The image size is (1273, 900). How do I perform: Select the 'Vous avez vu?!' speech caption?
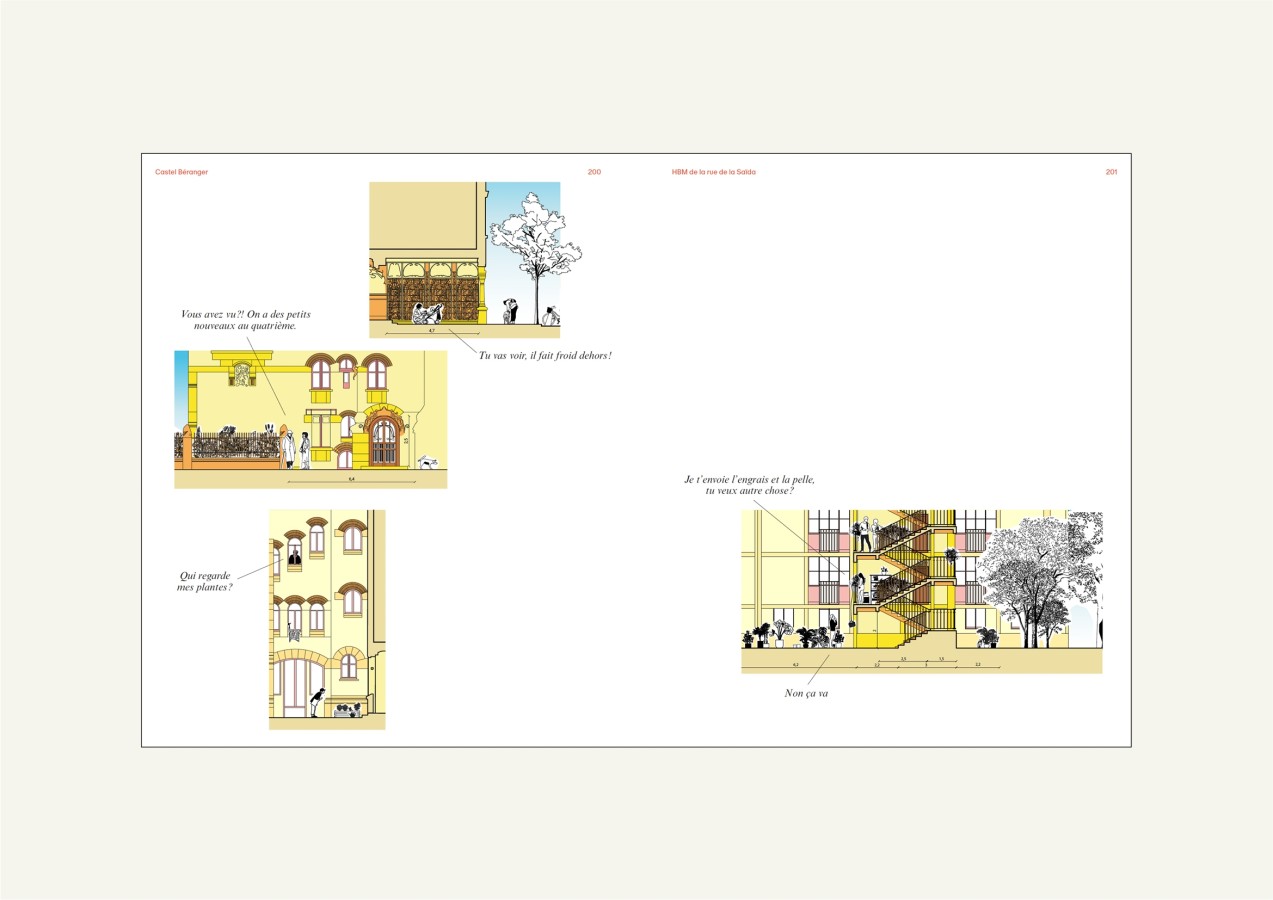[245, 320]
